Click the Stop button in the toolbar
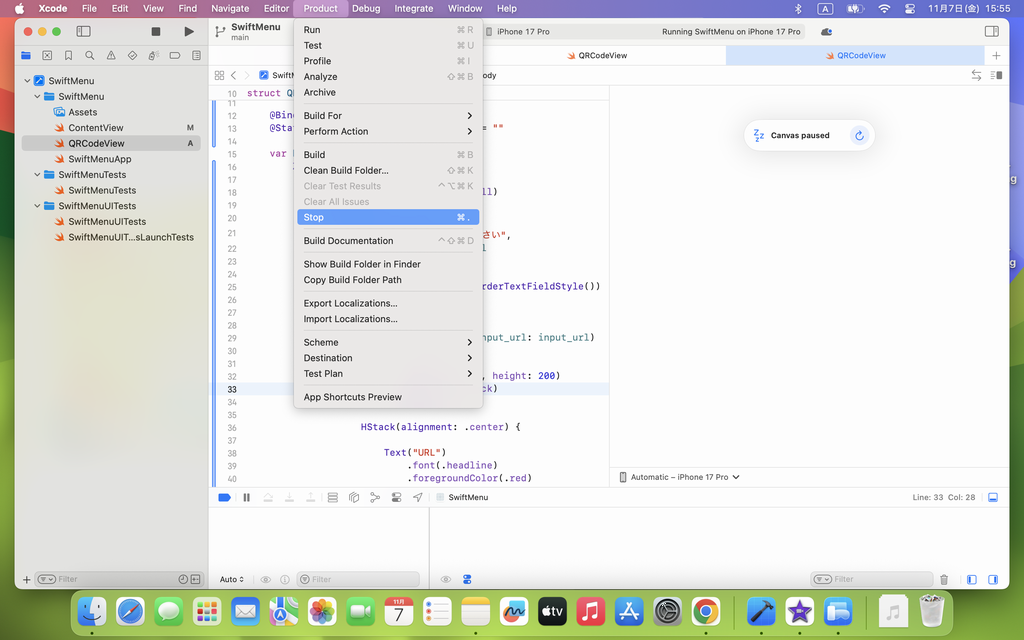 (x=156, y=32)
